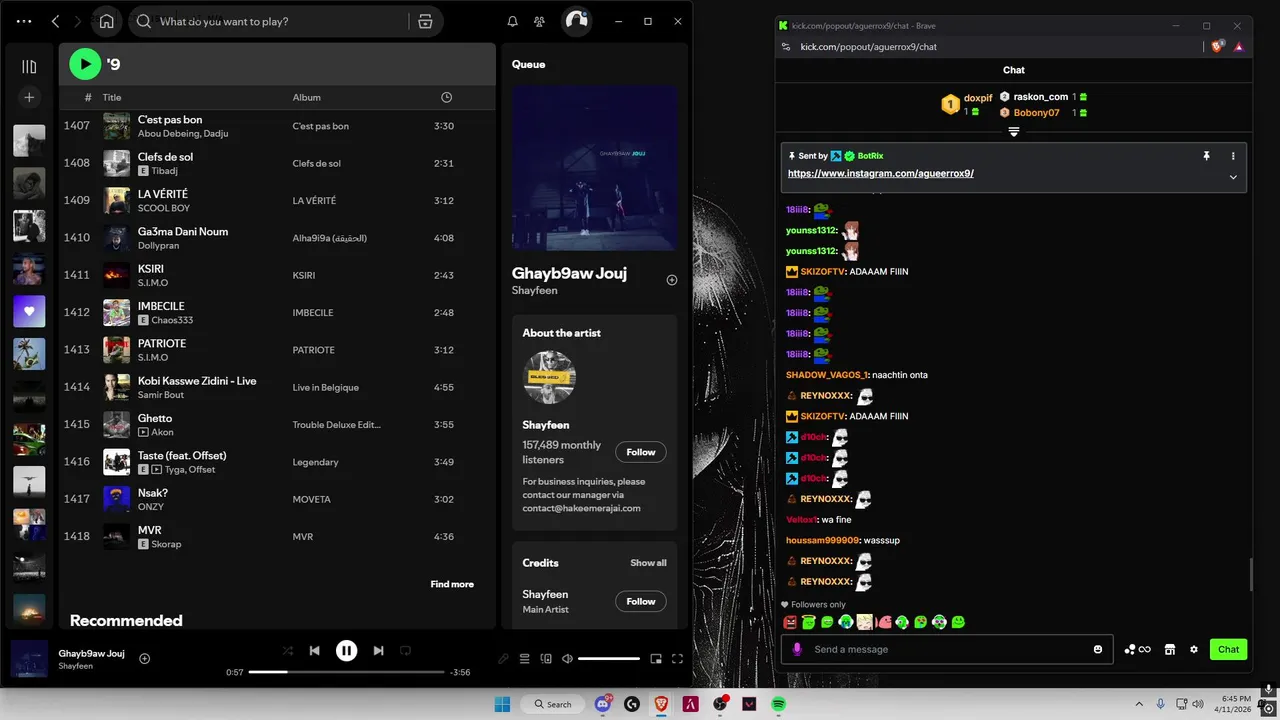Expand Your Library sidebar icon
Image resolution: width=1280 pixels, height=720 pixels.
click(29, 66)
